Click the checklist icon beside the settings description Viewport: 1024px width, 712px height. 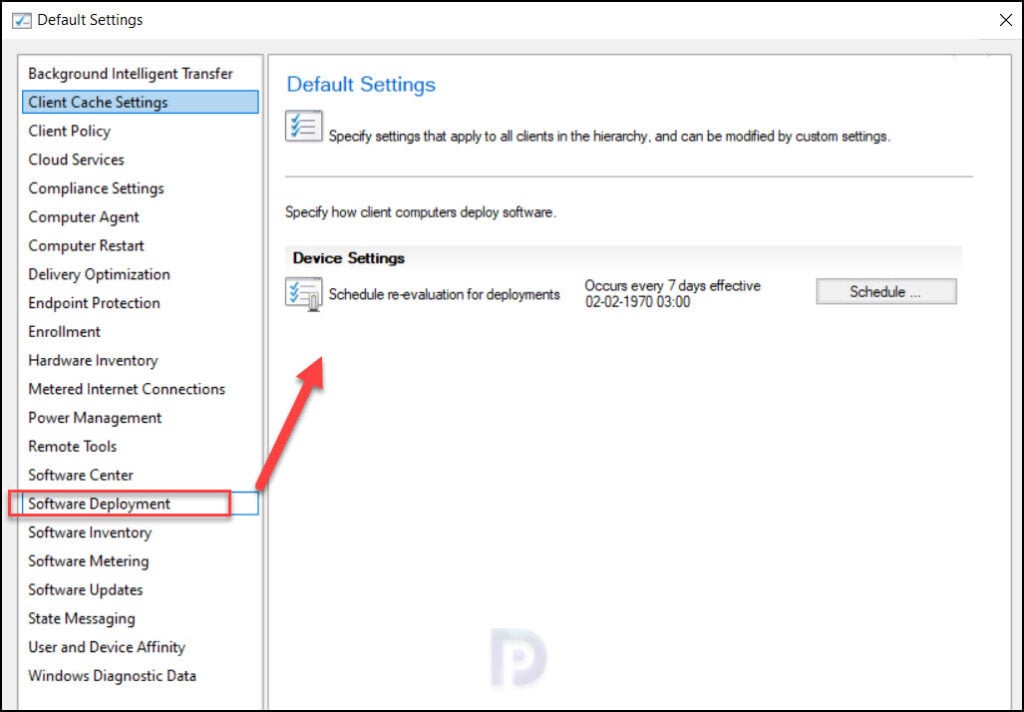[x=304, y=126]
